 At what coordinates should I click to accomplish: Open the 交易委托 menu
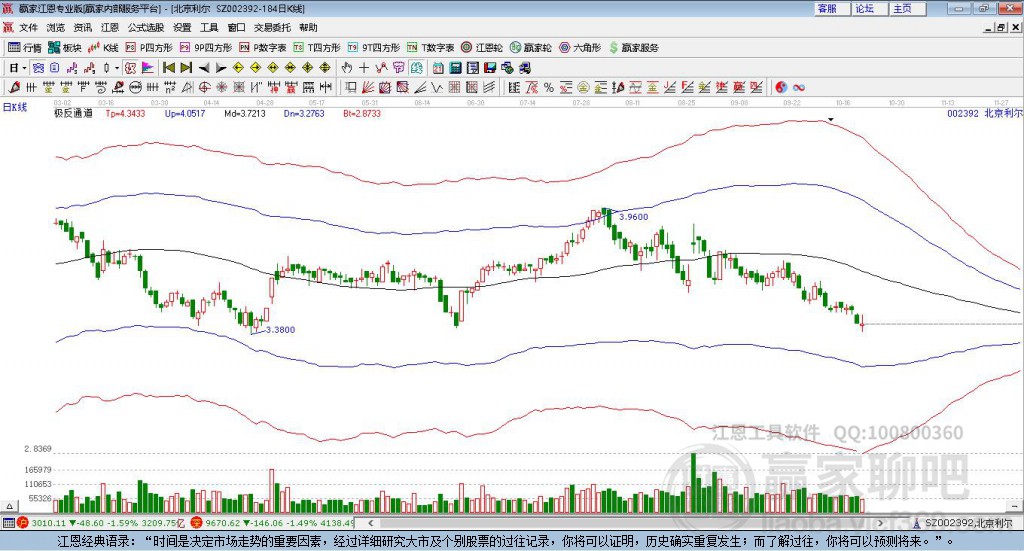272,27
